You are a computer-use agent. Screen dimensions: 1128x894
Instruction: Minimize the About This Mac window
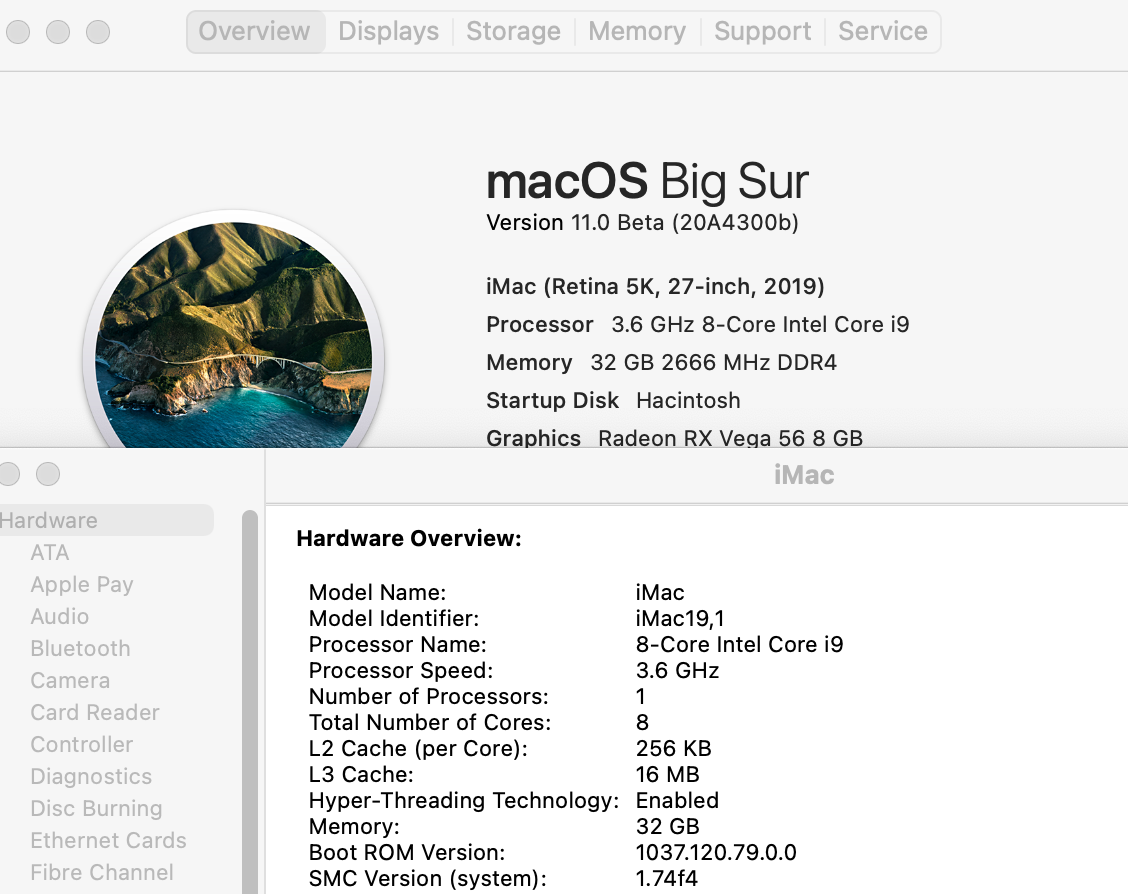[x=58, y=32]
